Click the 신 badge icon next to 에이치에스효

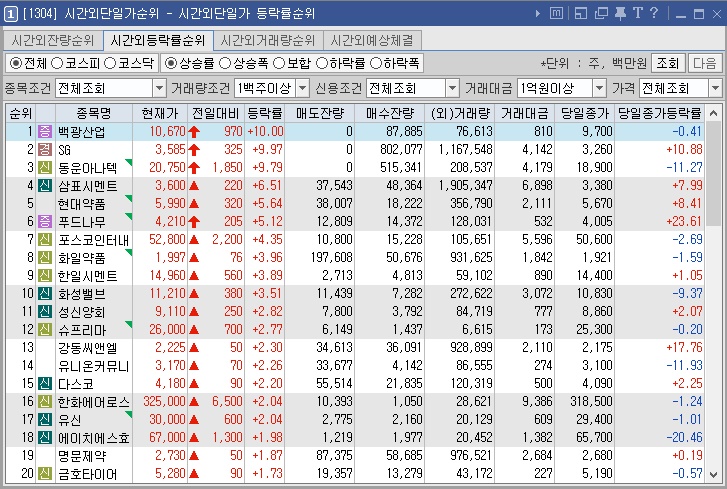[45, 437]
